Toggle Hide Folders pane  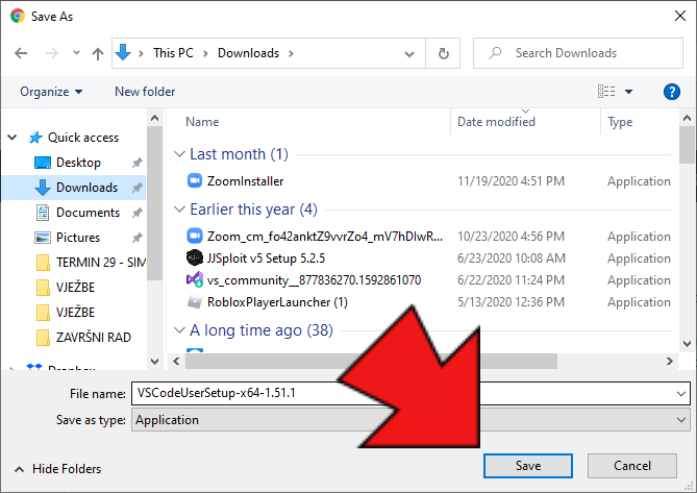point(58,468)
